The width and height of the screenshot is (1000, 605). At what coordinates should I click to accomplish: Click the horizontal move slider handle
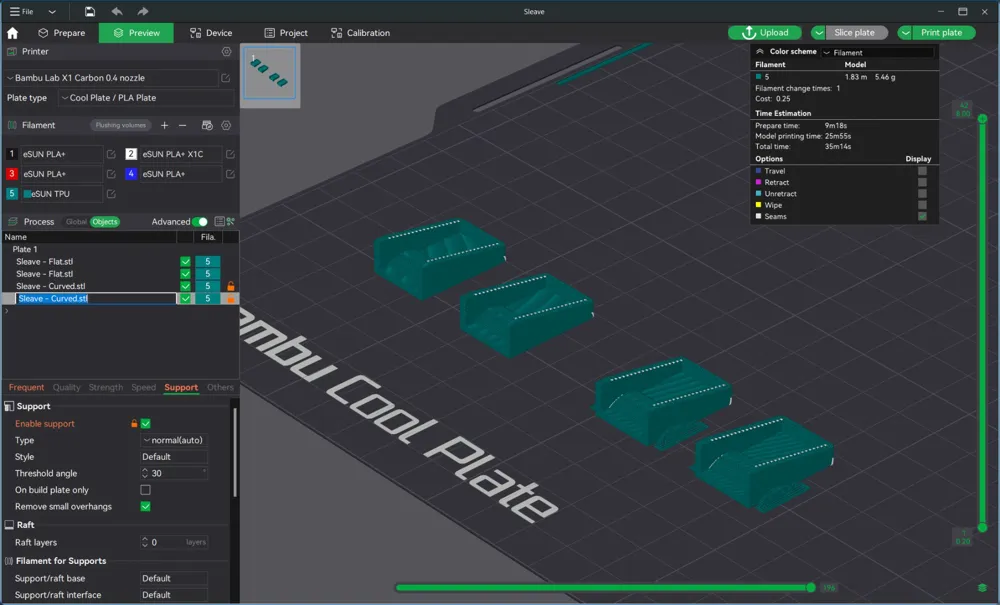[x=811, y=588]
